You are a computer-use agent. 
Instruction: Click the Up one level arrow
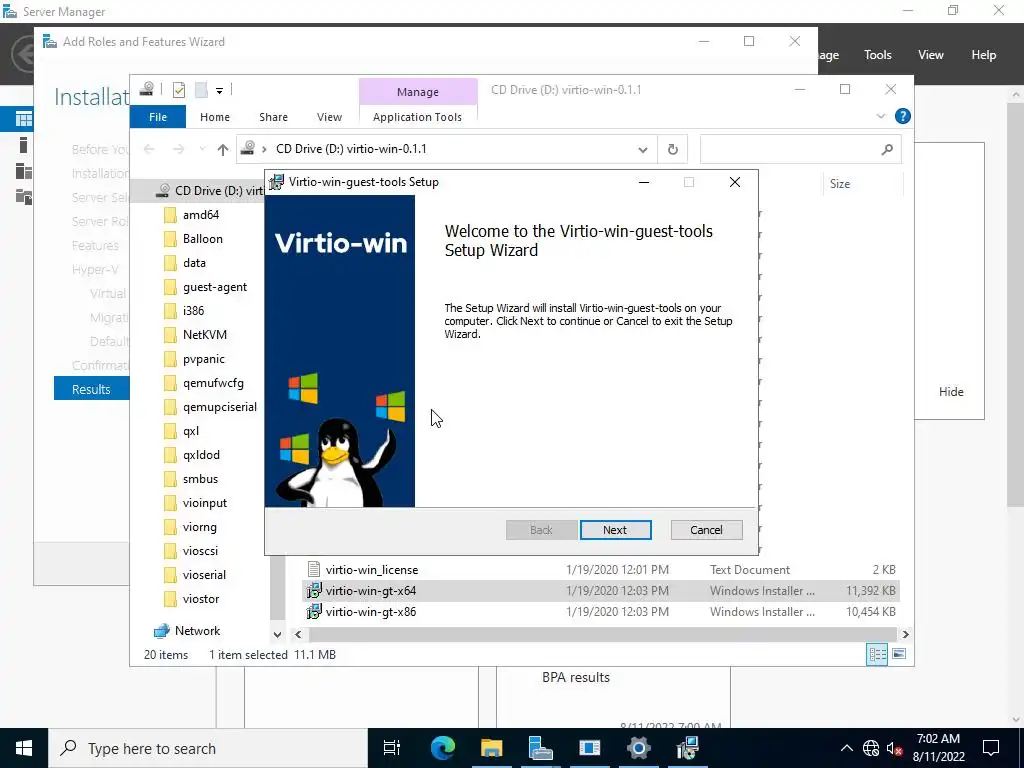tap(223, 150)
